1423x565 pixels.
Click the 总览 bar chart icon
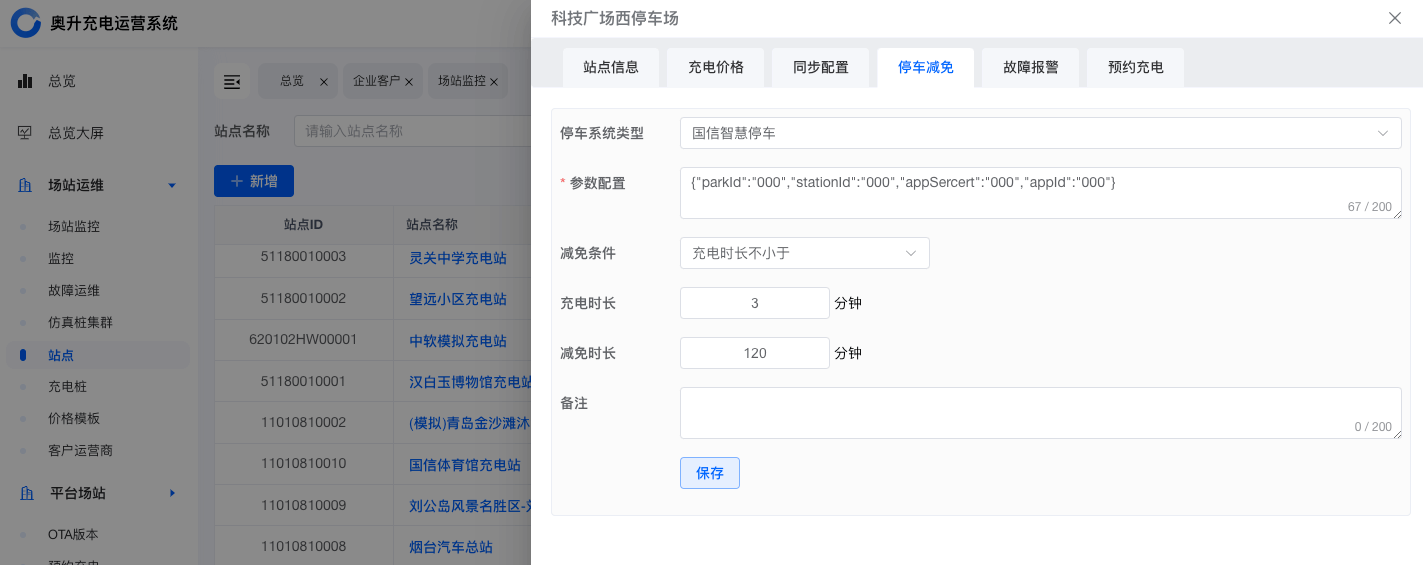25,81
